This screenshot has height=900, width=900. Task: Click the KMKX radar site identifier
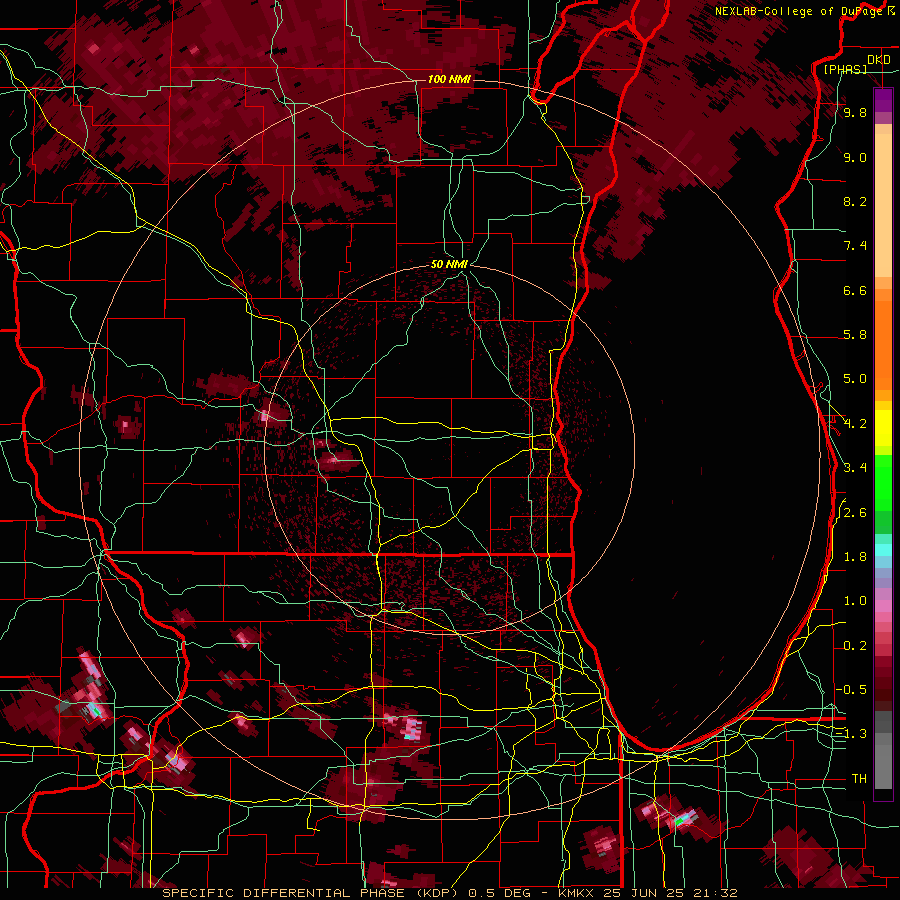click(x=576, y=893)
